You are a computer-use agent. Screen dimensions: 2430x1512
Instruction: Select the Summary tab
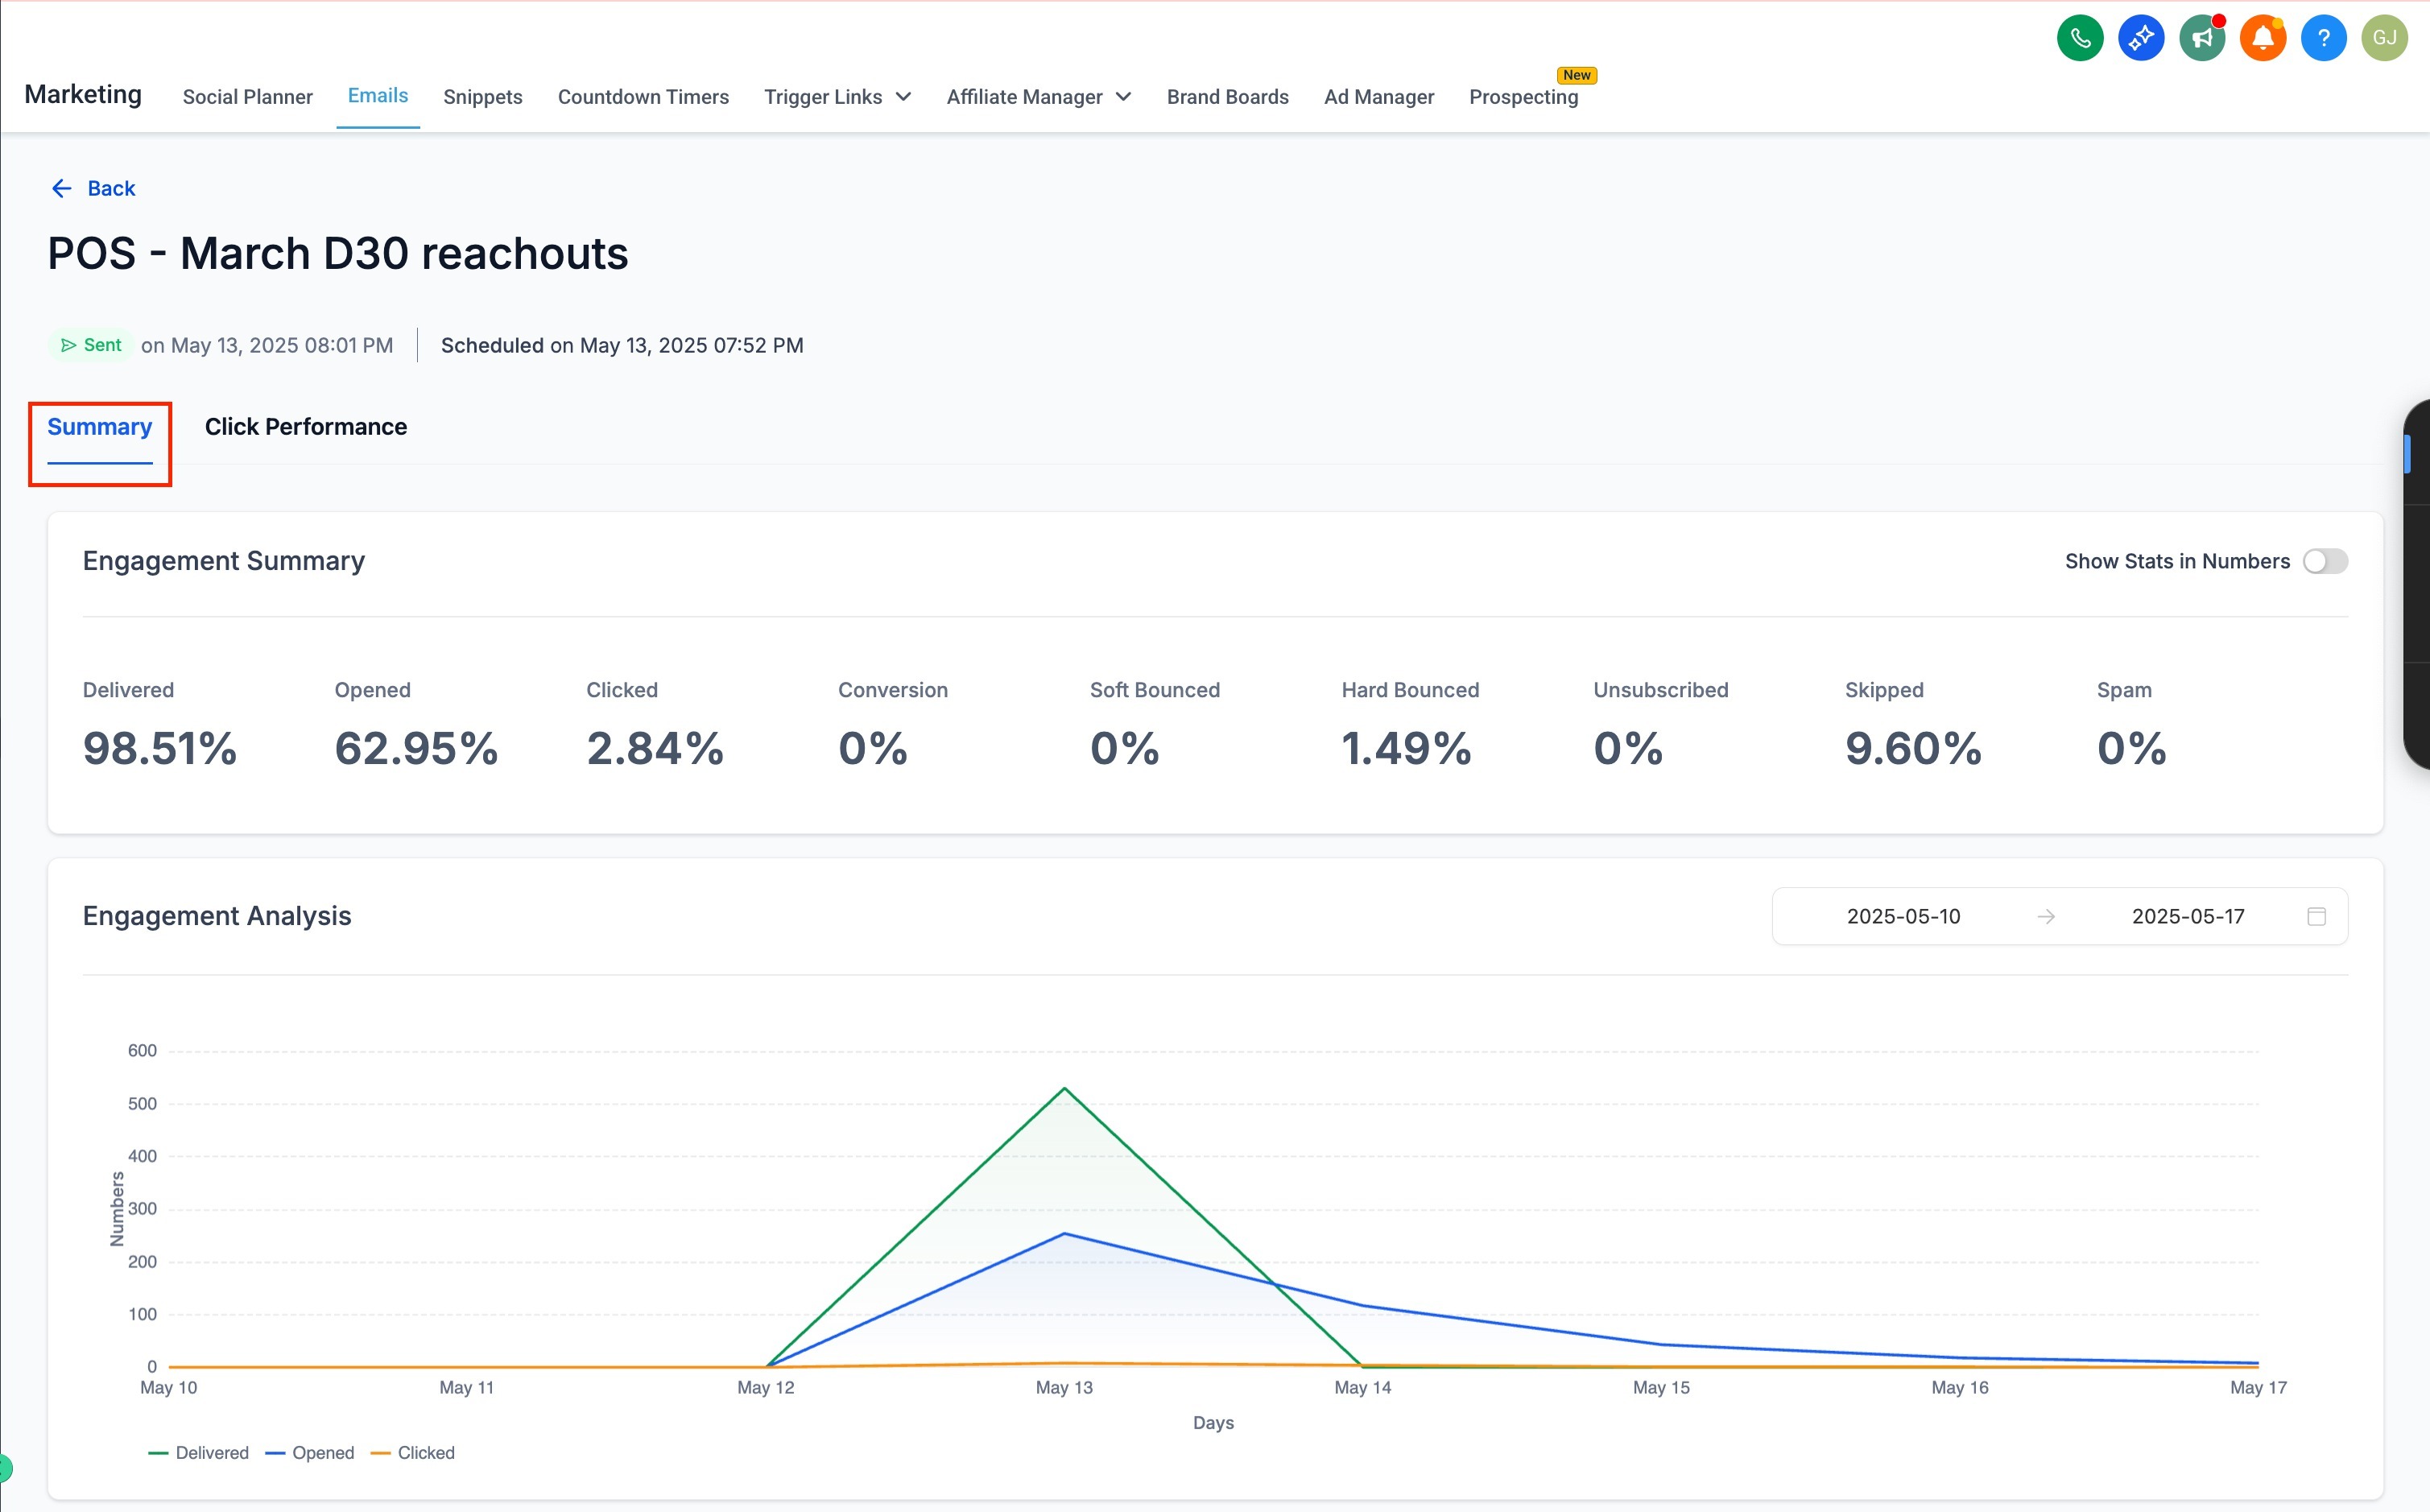pyautogui.click(x=99, y=427)
